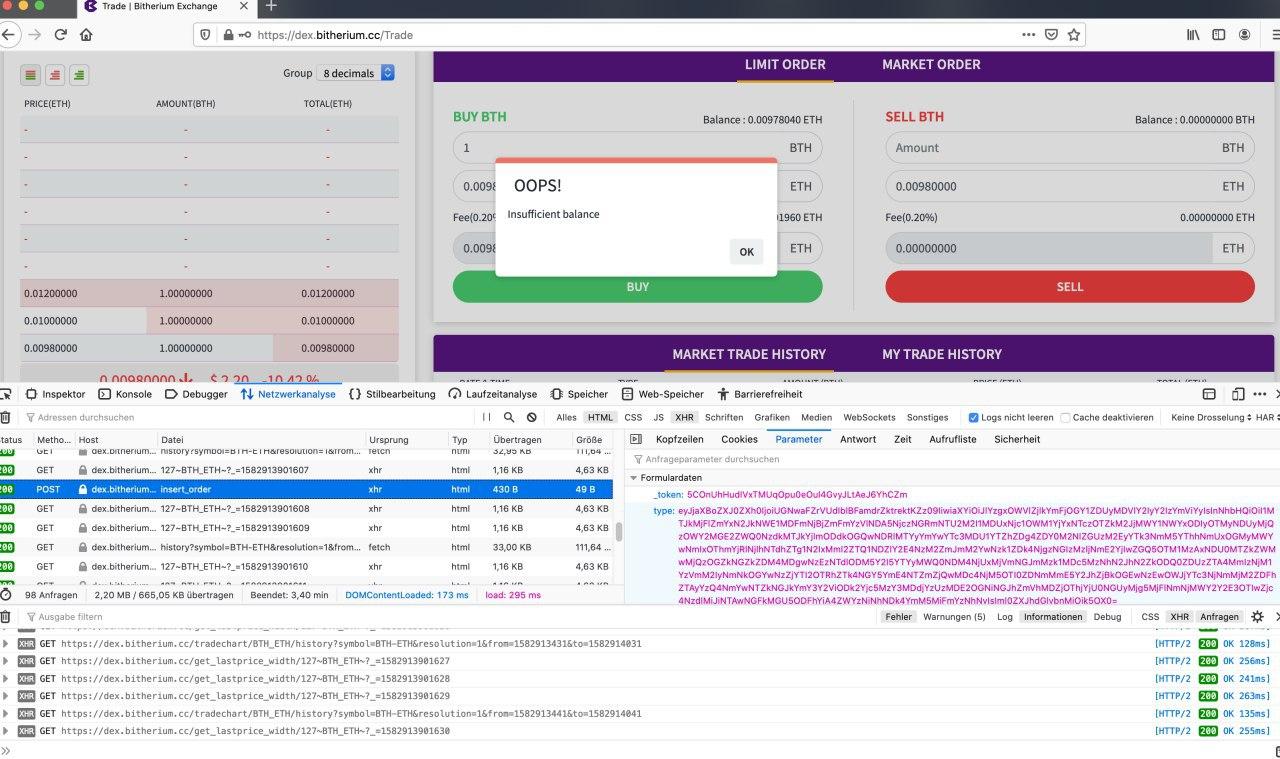Enable Cache deaktivieren checkbox

point(1065,417)
